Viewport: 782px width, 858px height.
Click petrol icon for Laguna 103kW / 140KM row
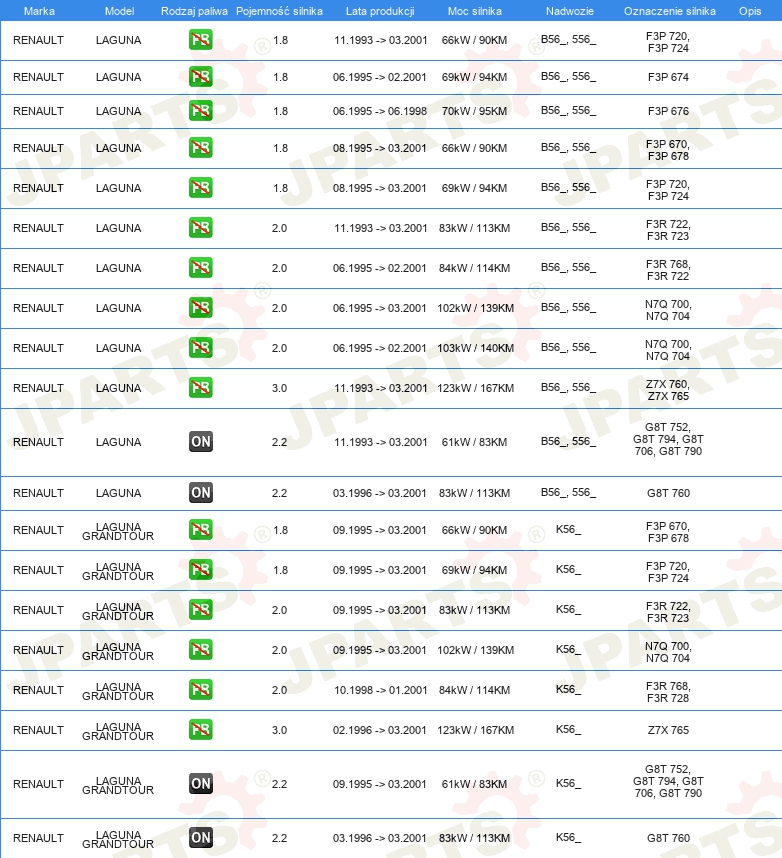click(201, 347)
